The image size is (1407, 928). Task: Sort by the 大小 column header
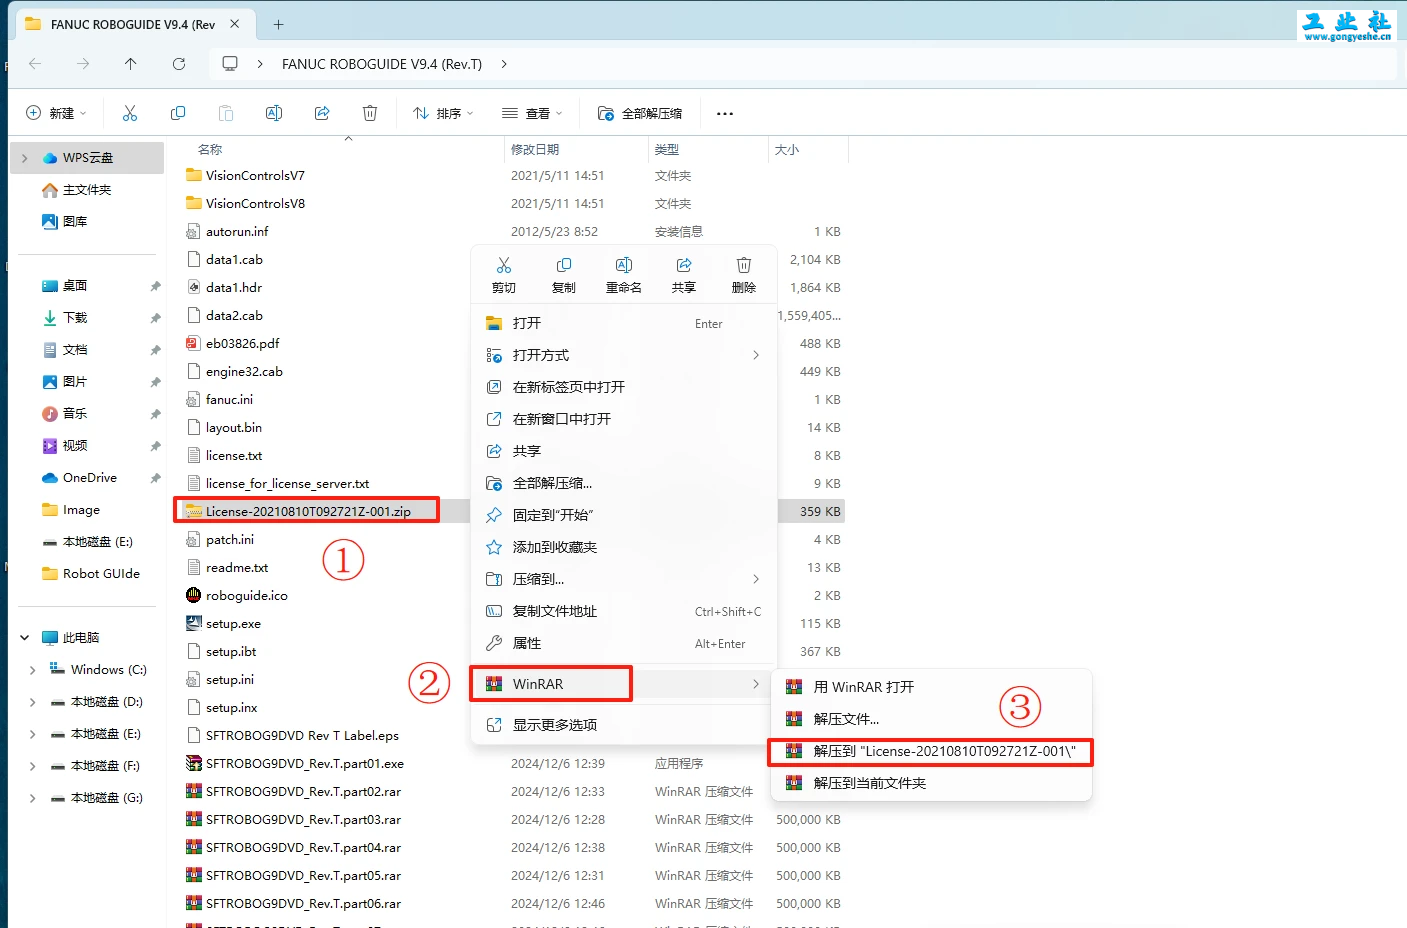[x=787, y=149]
